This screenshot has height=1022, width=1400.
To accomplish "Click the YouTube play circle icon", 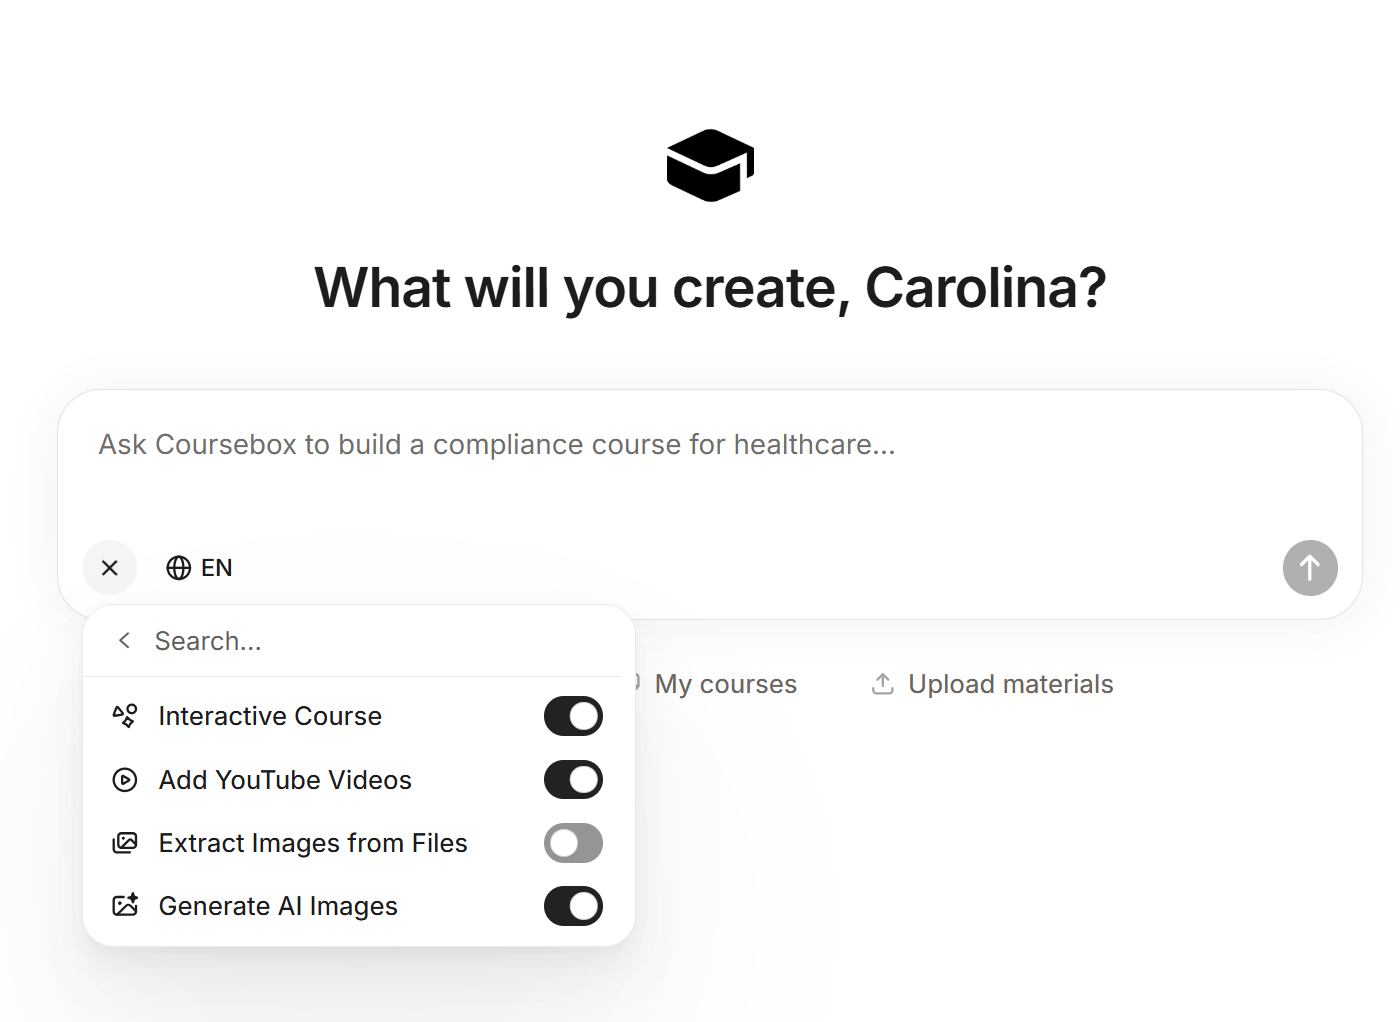I will [125, 780].
